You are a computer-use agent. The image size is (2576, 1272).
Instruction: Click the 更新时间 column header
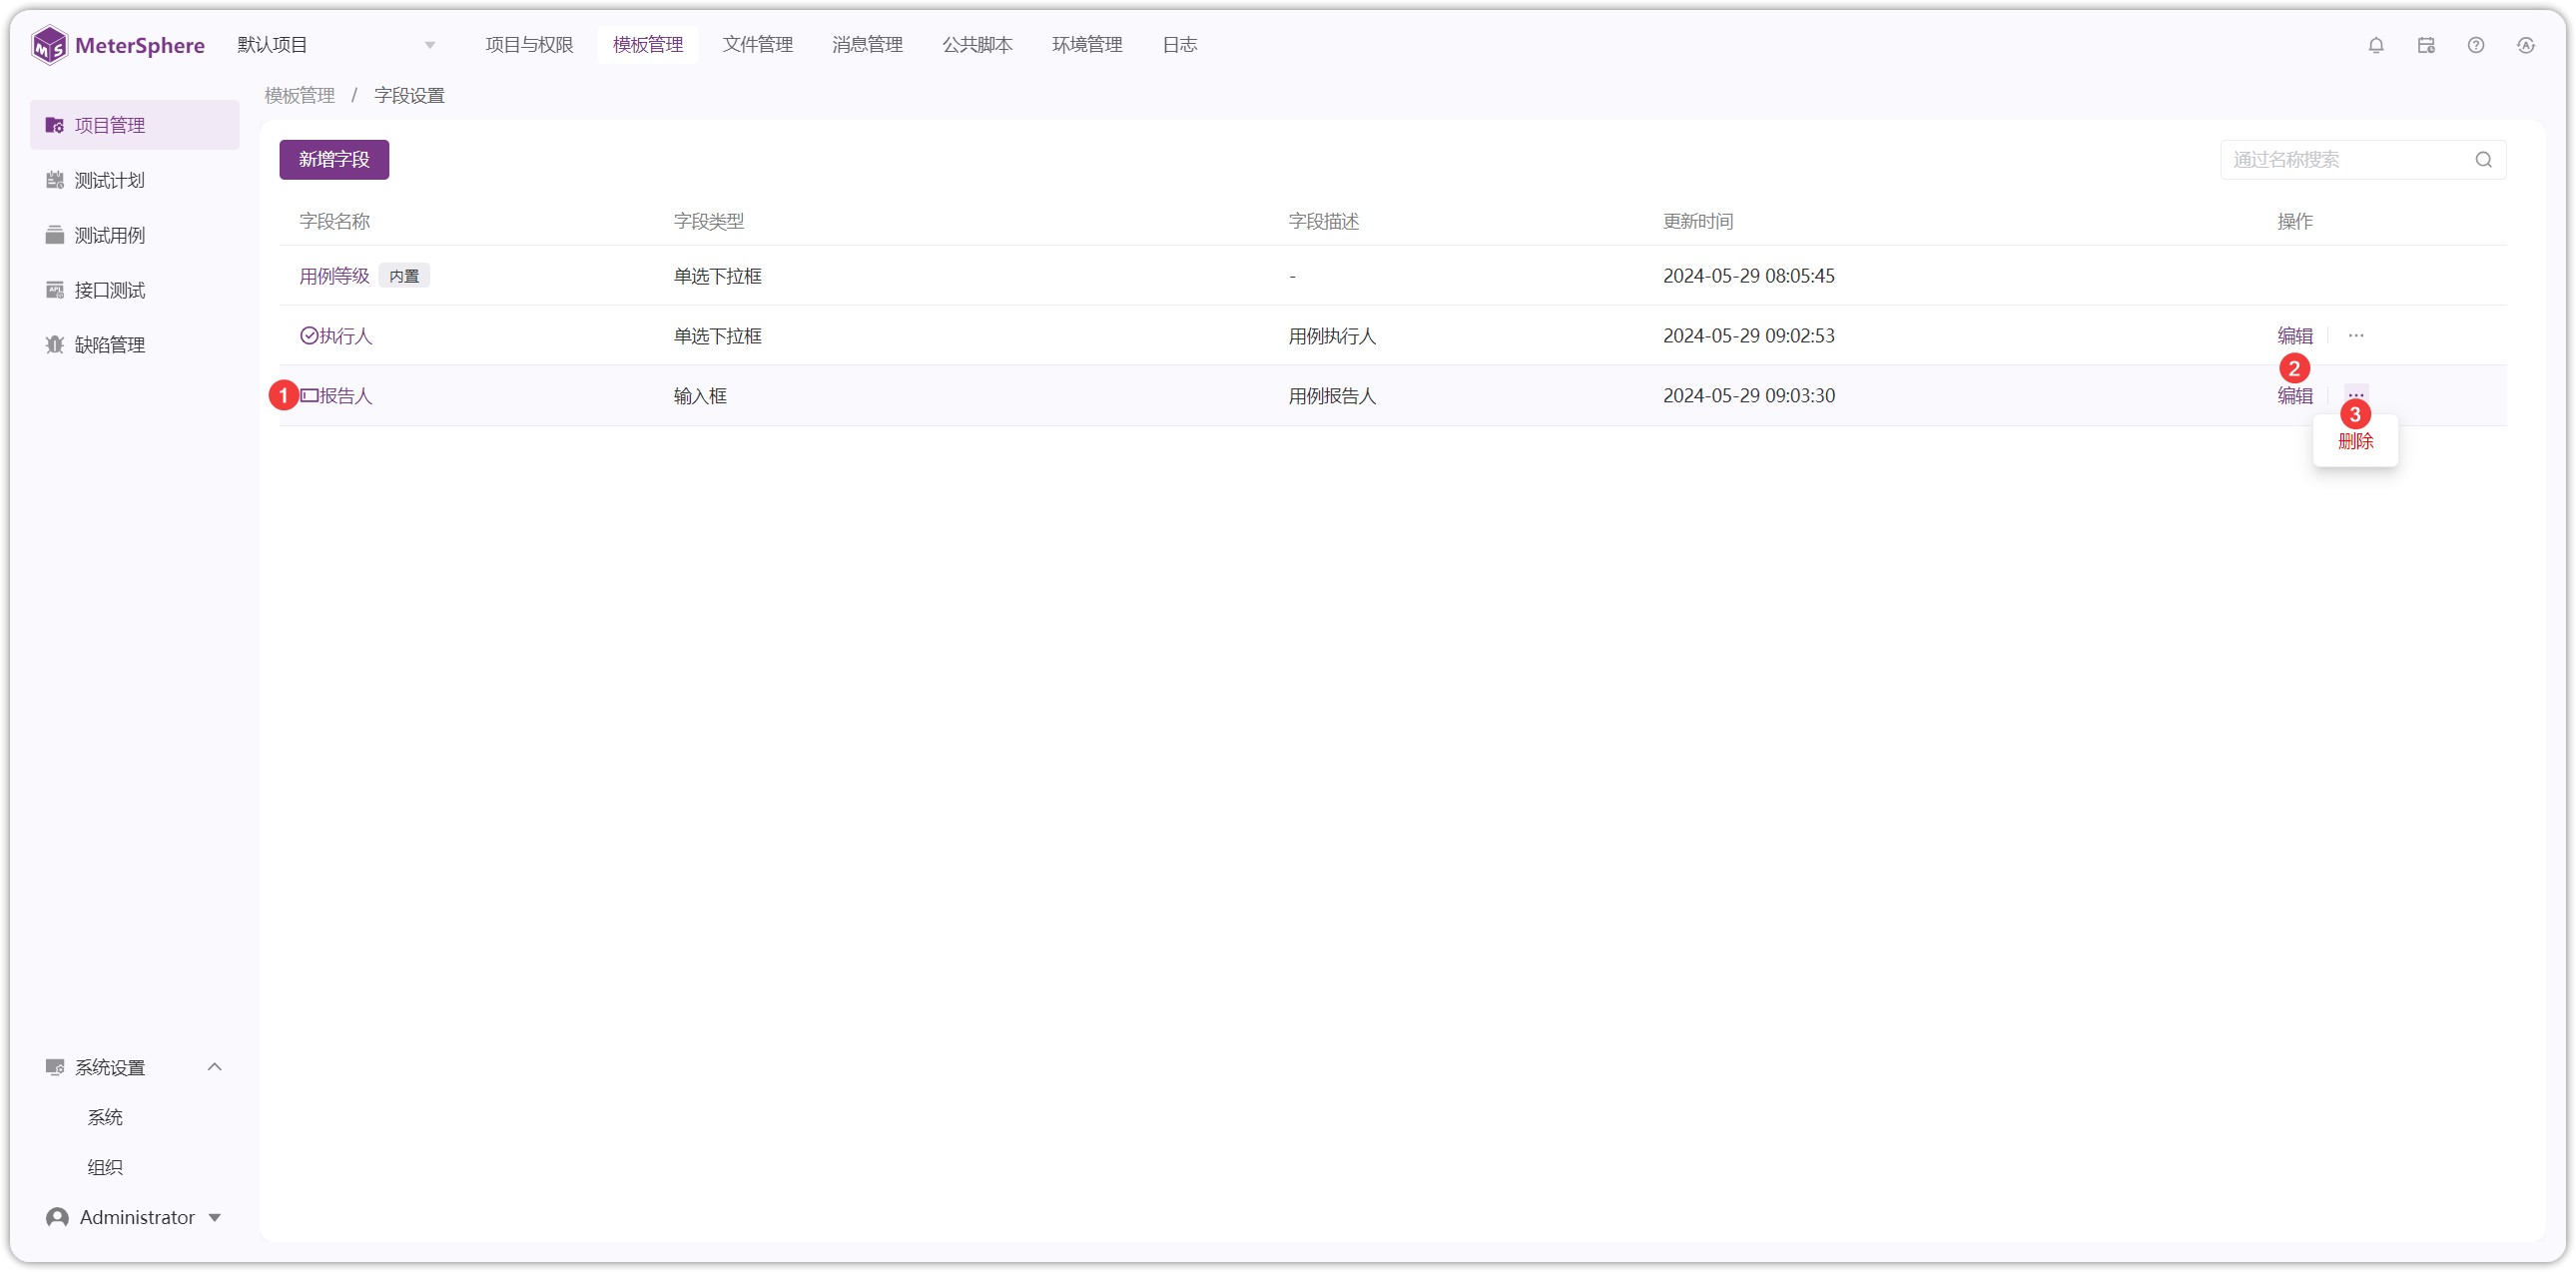pos(1697,221)
